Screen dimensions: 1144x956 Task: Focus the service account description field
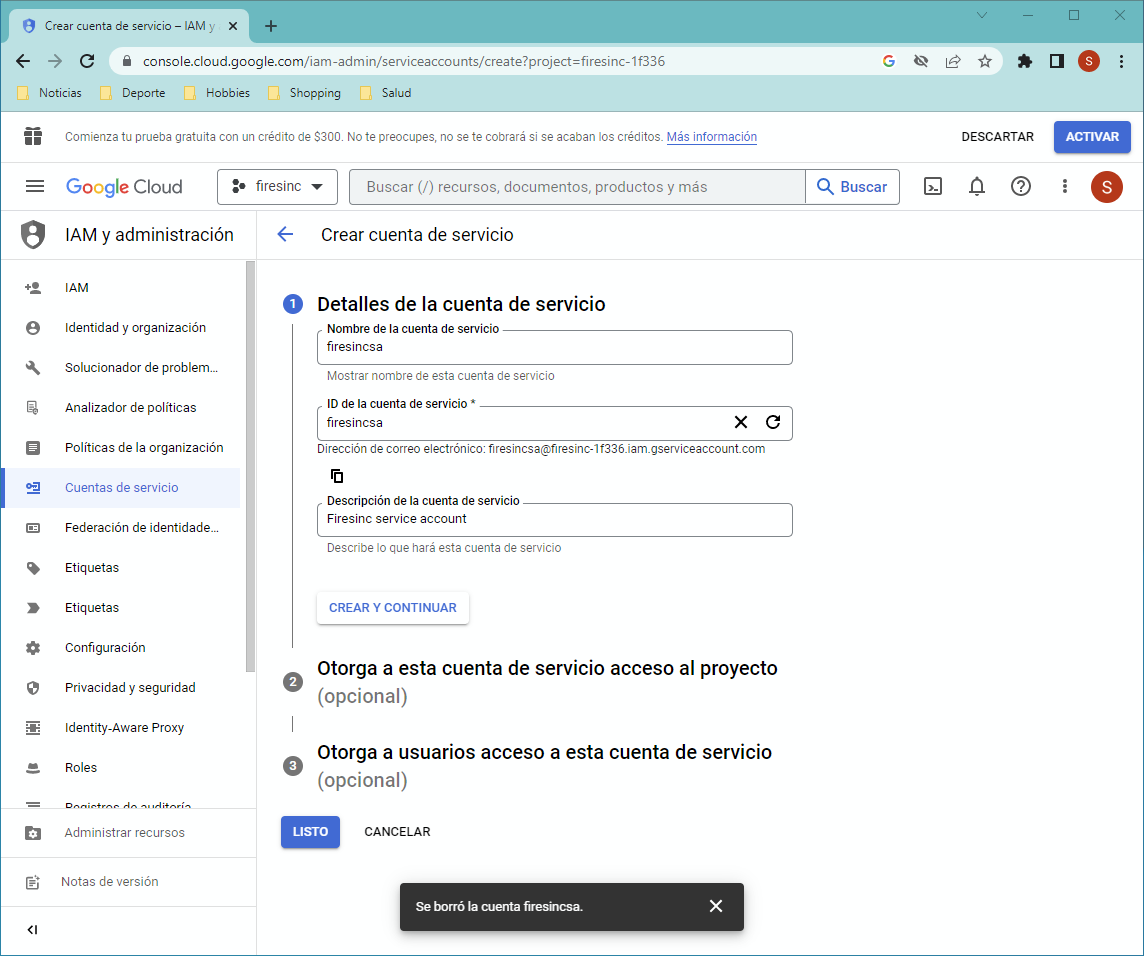pos(554,520)
